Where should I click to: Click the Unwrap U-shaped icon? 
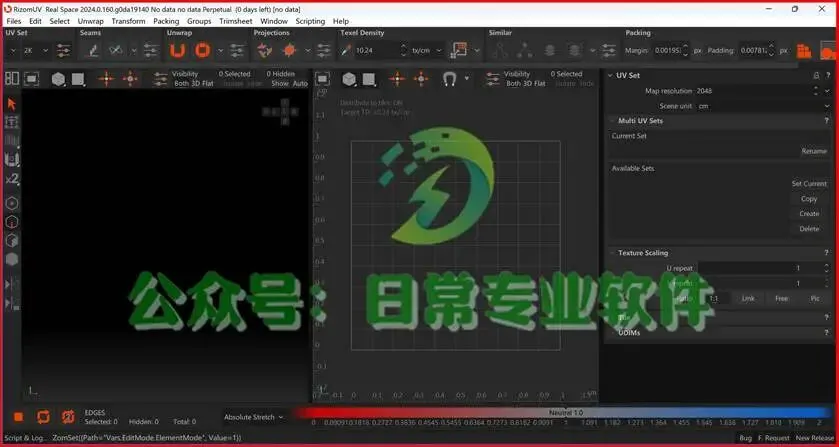tap(177, 51)
